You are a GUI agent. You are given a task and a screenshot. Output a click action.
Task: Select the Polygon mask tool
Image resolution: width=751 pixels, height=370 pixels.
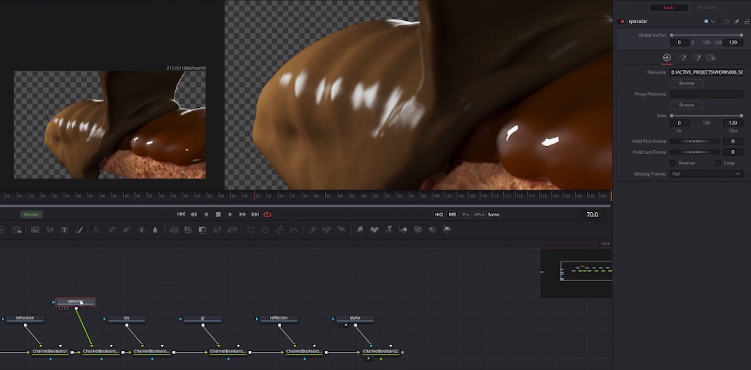coord(279,230)
